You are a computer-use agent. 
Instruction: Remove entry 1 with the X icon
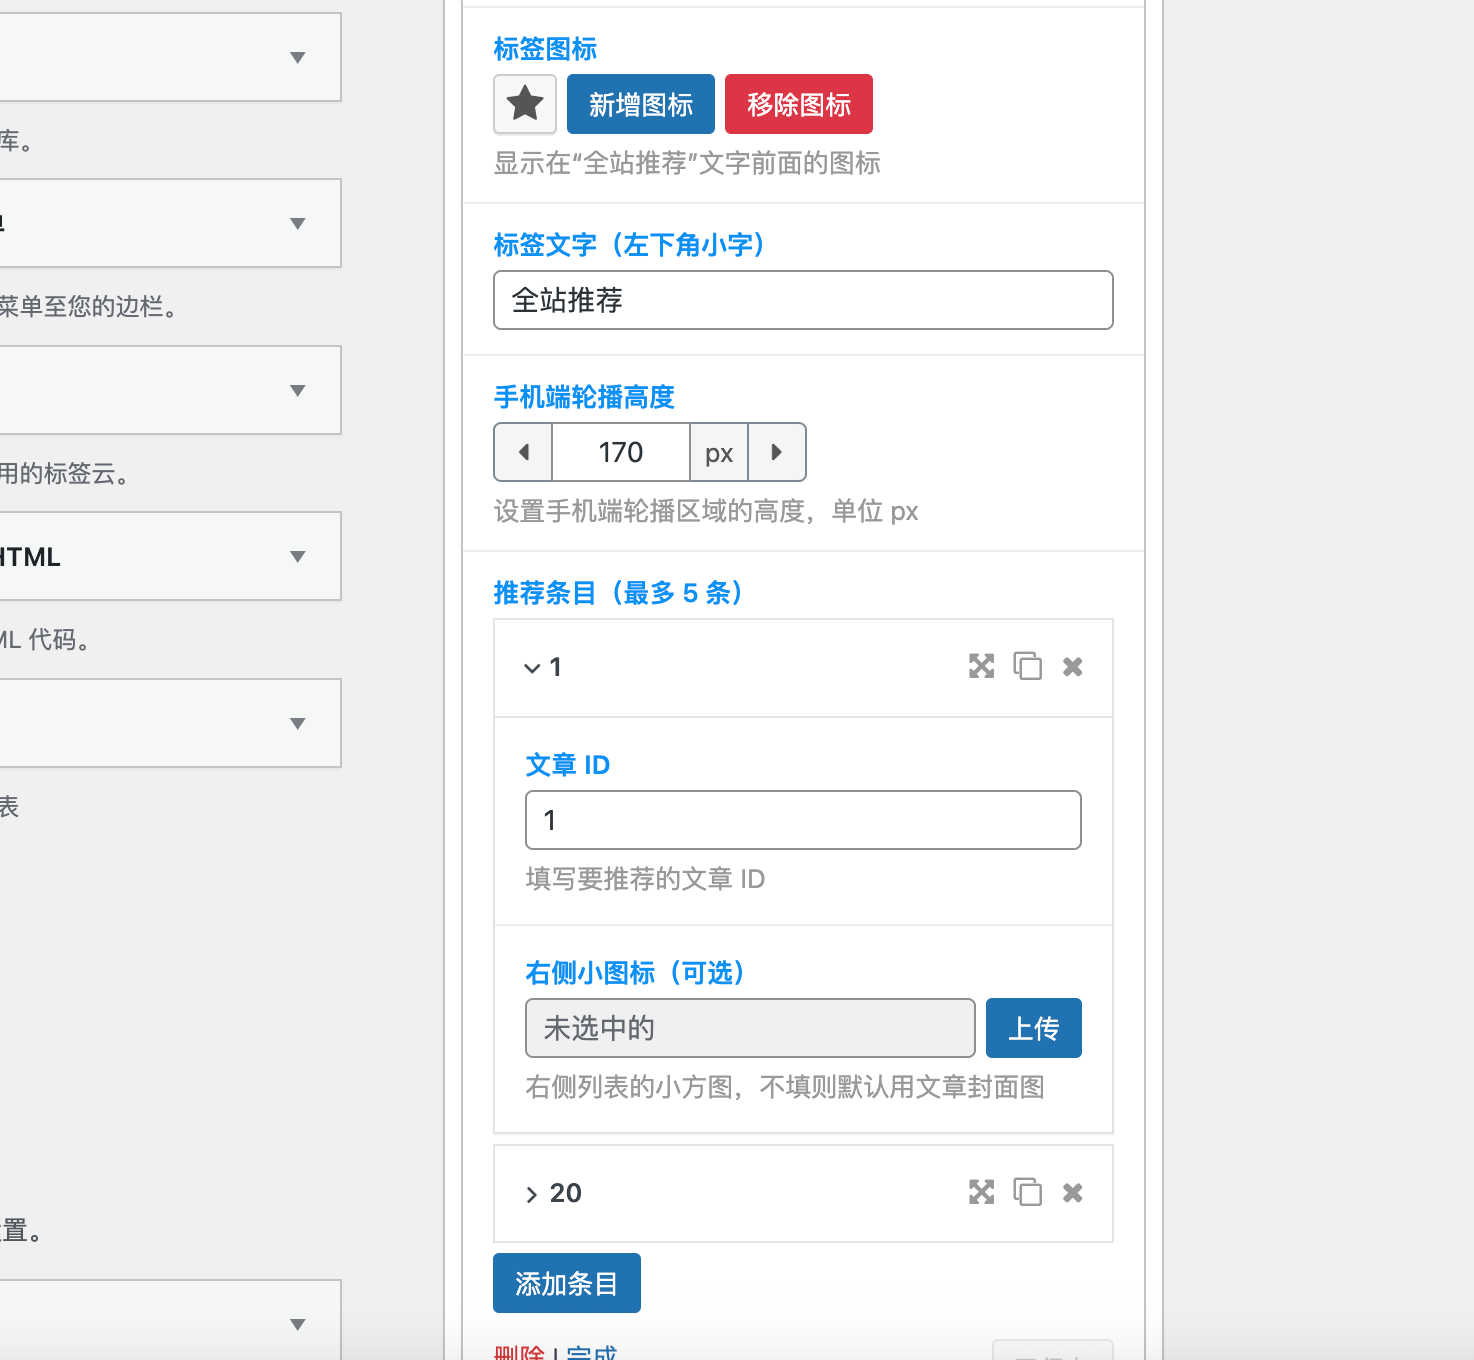(1072, 666)
